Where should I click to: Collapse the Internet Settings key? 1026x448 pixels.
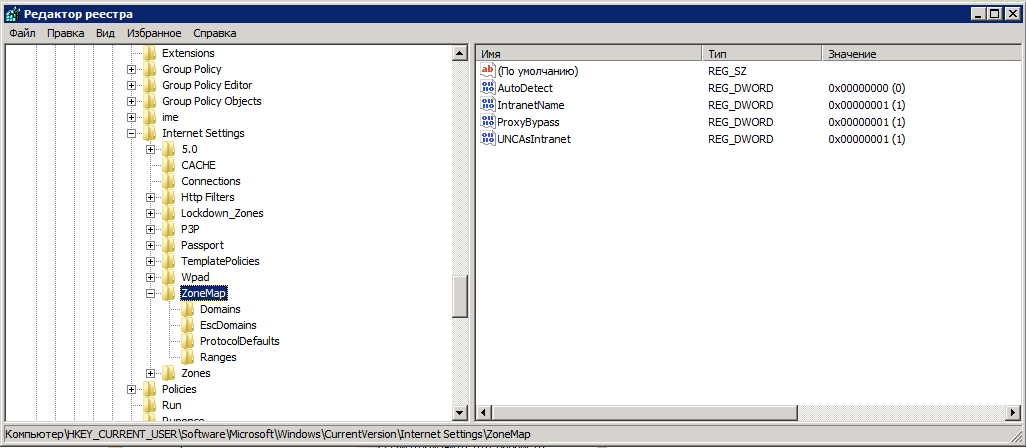click(132, 133)
